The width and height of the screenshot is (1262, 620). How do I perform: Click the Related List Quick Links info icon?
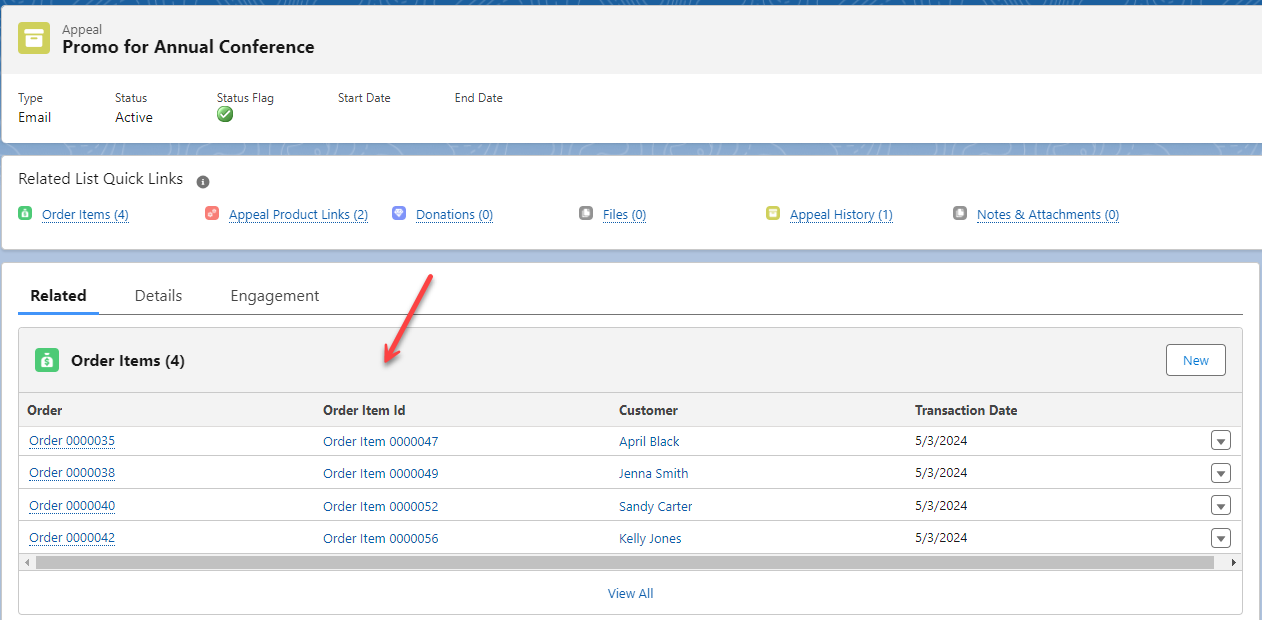(203, 182)
